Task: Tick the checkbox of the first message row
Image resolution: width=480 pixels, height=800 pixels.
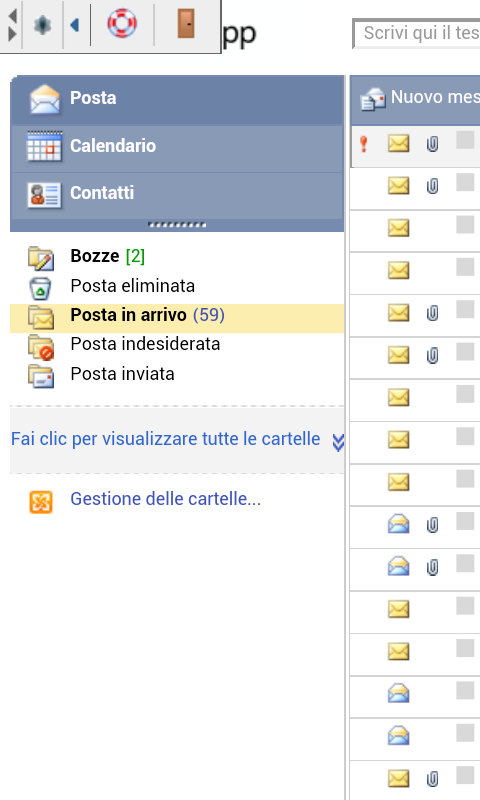Action: (465, 140)
